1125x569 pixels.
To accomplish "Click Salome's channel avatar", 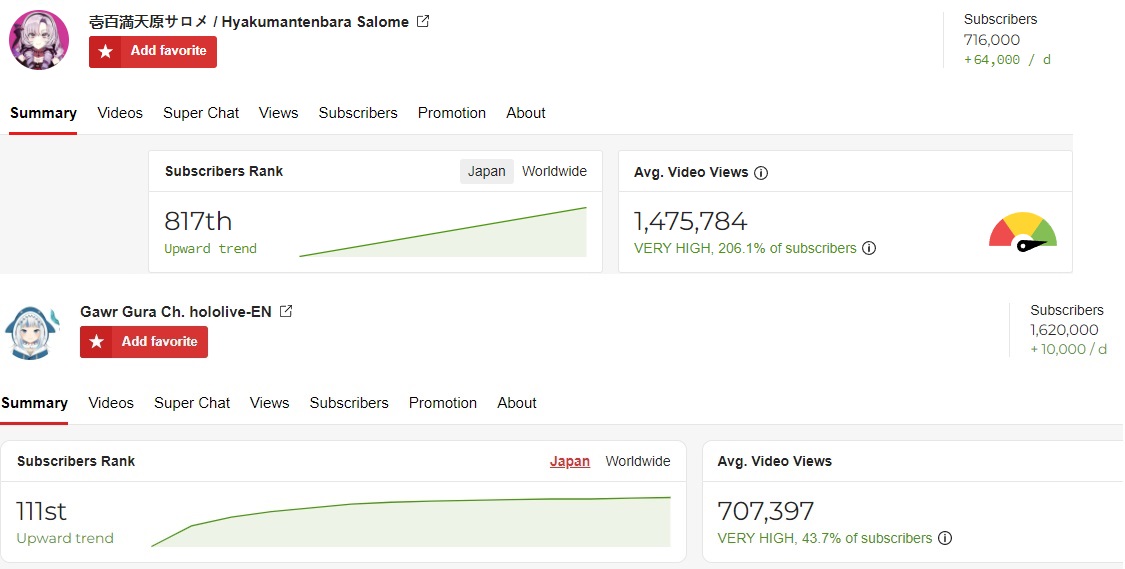I will [x=39, y=40].
